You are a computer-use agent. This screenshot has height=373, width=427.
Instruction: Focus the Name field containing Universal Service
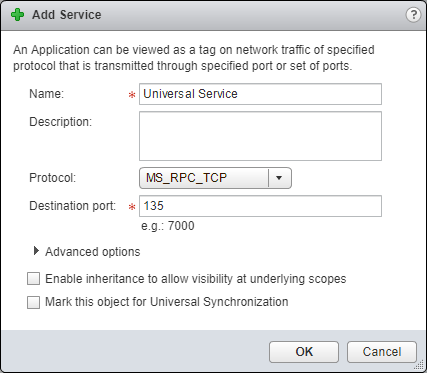260,94
